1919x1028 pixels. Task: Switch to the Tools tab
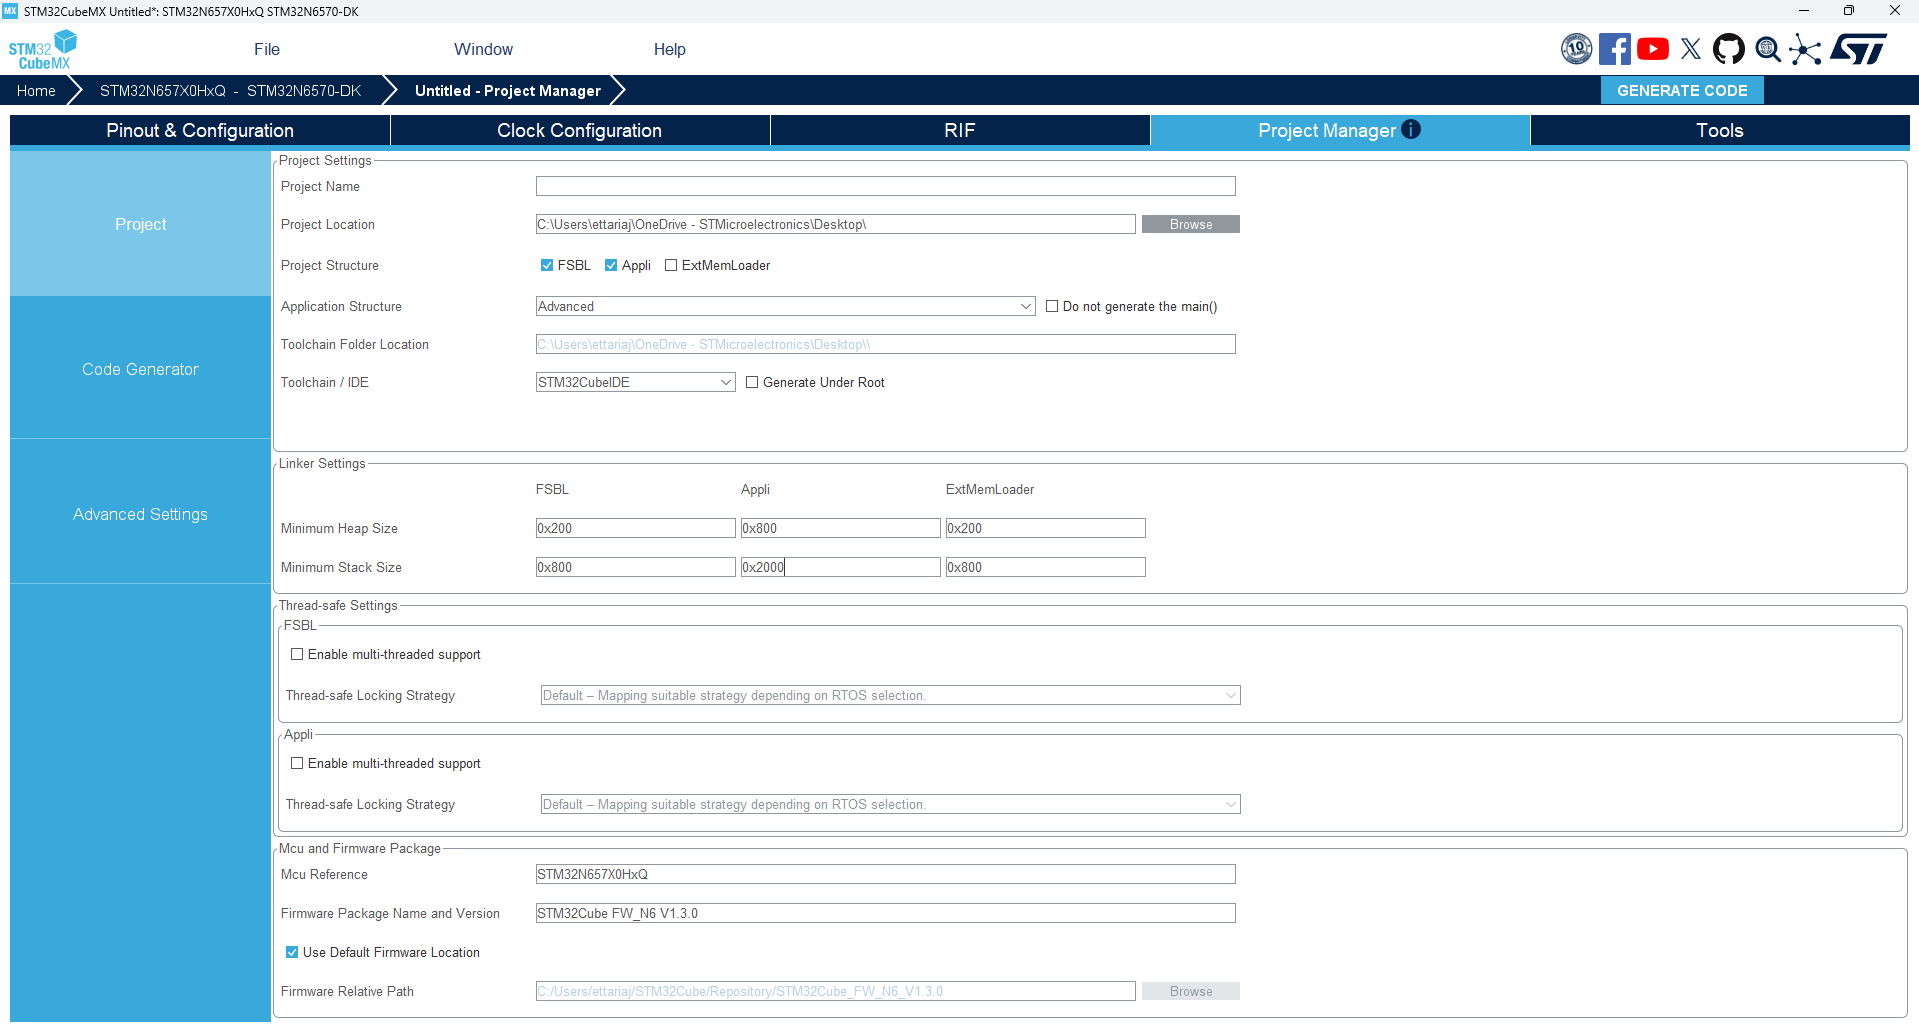coord(1720,130)
